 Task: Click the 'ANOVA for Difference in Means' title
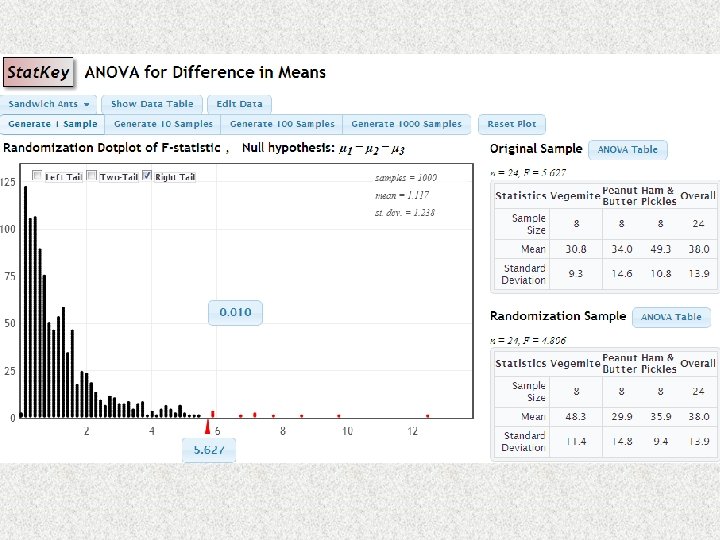coord(205,73)
